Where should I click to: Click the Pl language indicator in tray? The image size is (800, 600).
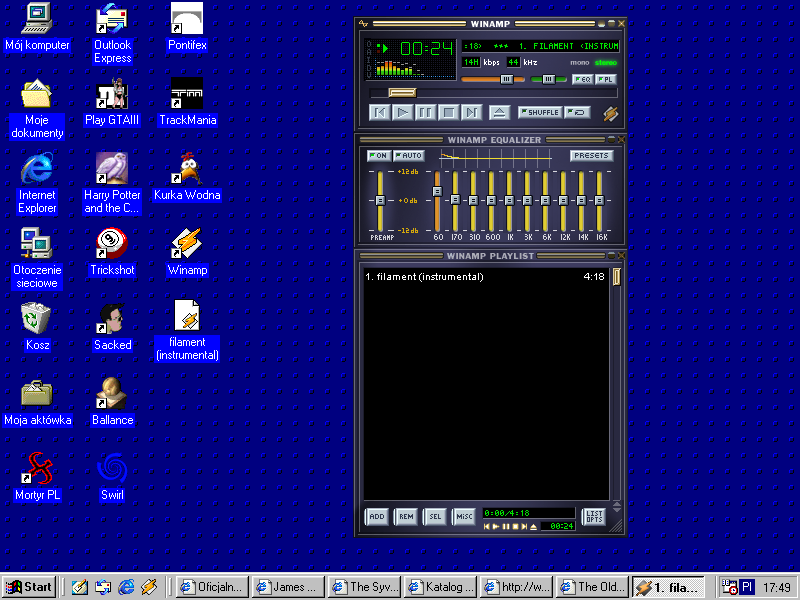tap(747, 587)
